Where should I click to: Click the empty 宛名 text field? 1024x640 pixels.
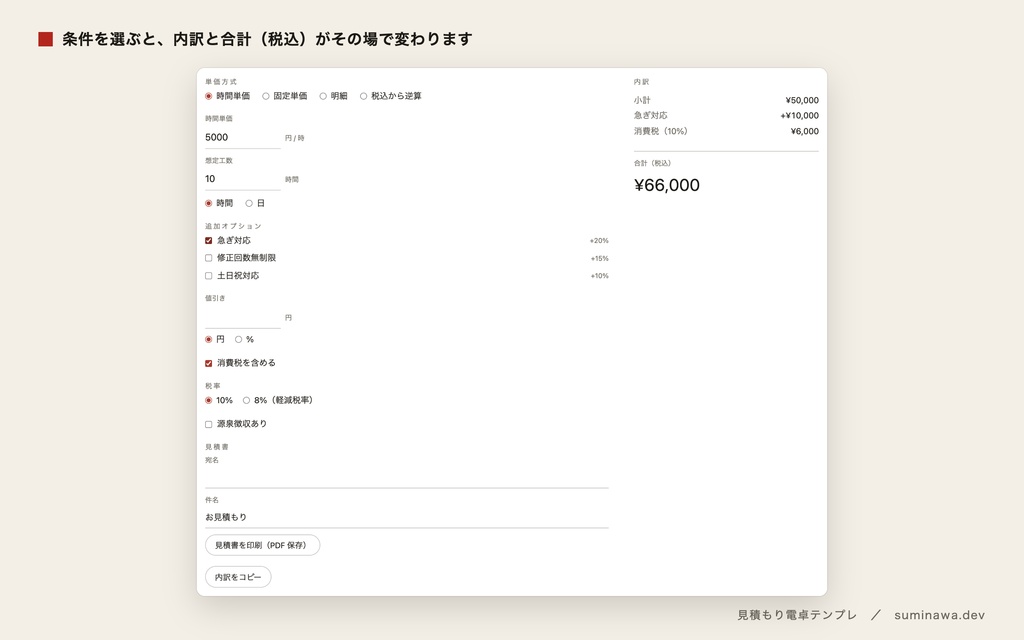pyautogui.click(x=406, y=477)
